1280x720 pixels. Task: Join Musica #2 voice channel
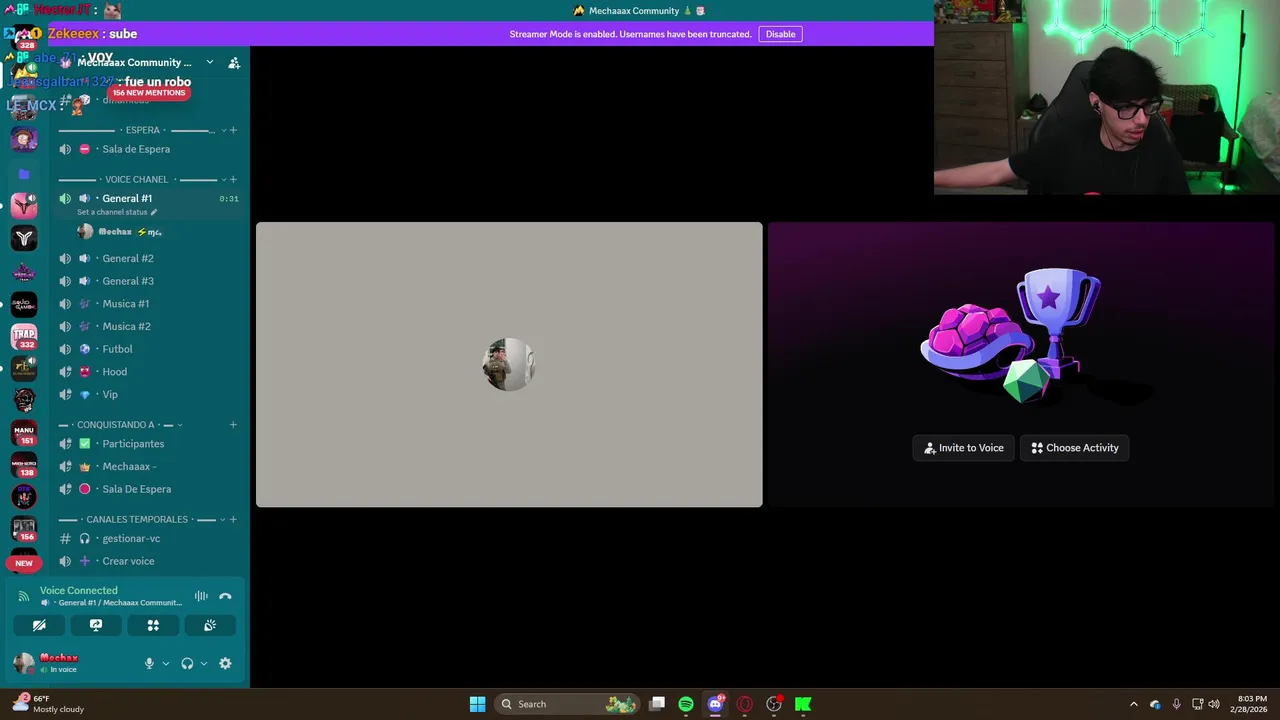point(148,326)
